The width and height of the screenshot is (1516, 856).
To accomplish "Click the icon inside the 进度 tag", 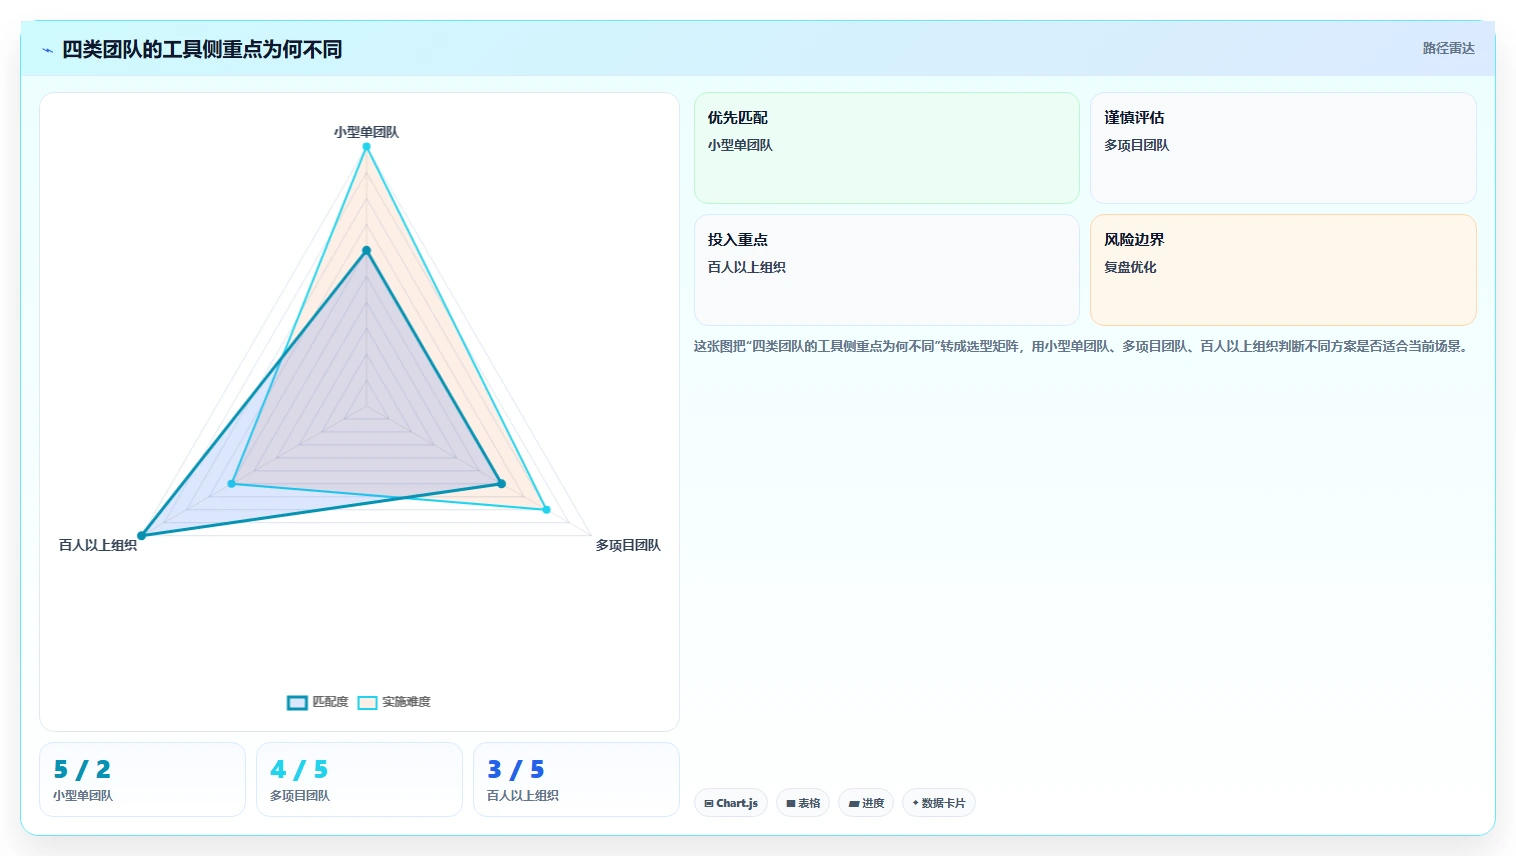I will [854, 803].
